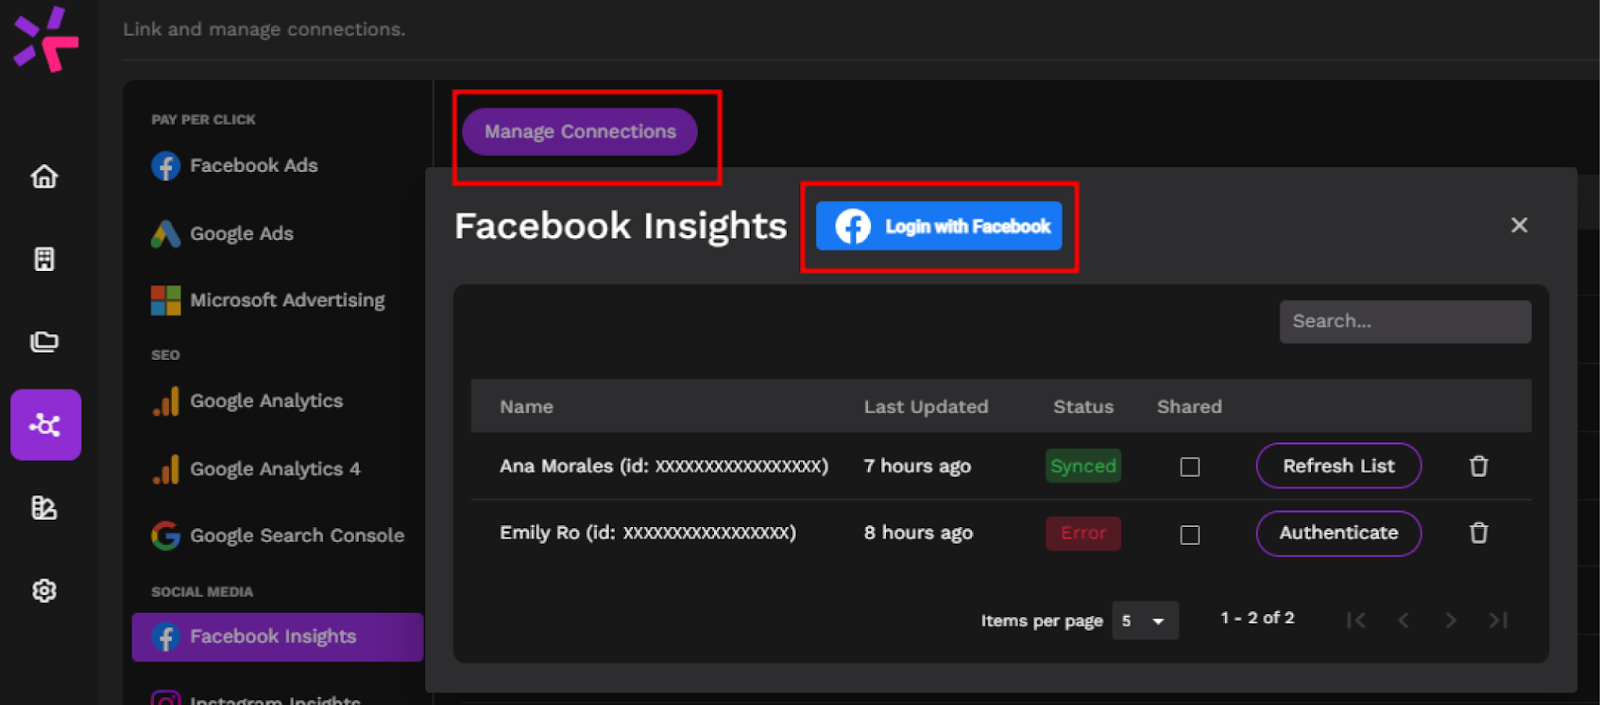This screenshot has height=705, width=1600.
Task: Click the '7 hours ago' cell
Action: point(918,466)
